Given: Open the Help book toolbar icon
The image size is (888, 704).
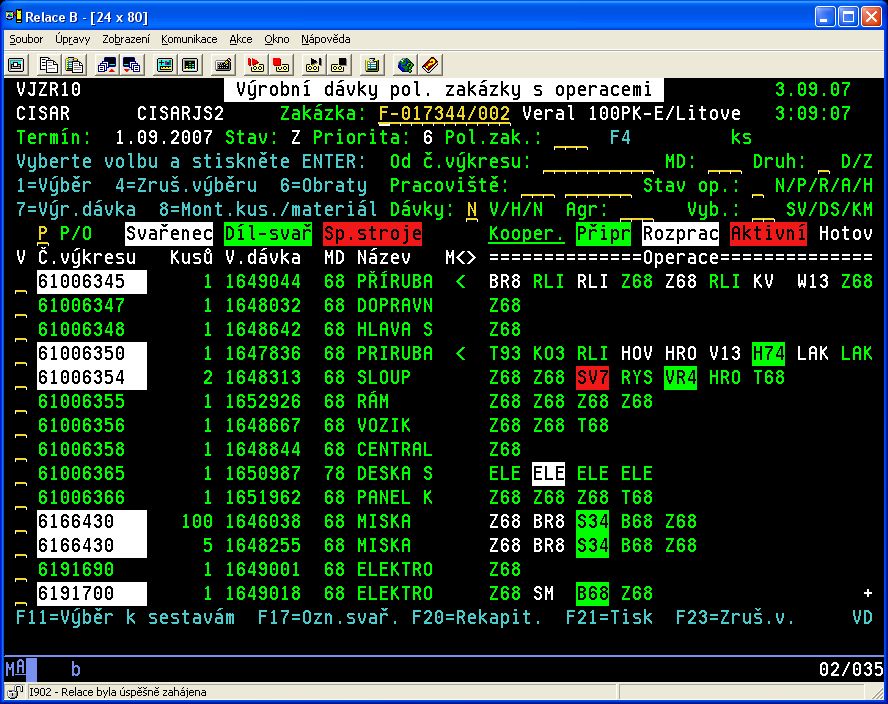Looking at the screenshot, I should (x=430, y=65).
